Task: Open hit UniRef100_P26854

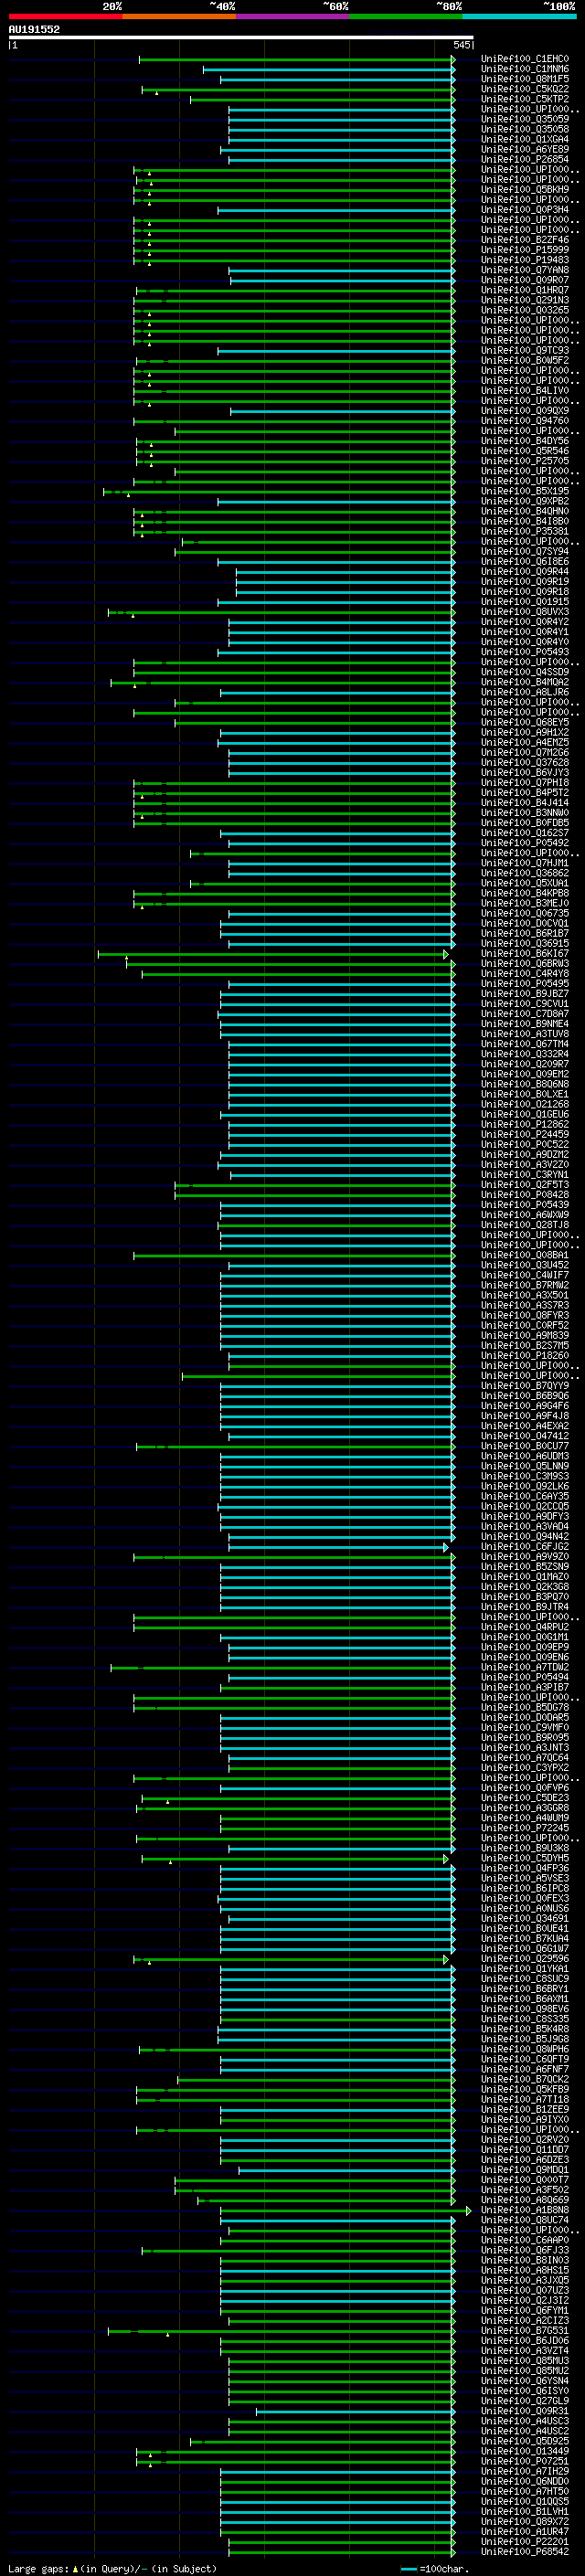Action: (524, 160)
